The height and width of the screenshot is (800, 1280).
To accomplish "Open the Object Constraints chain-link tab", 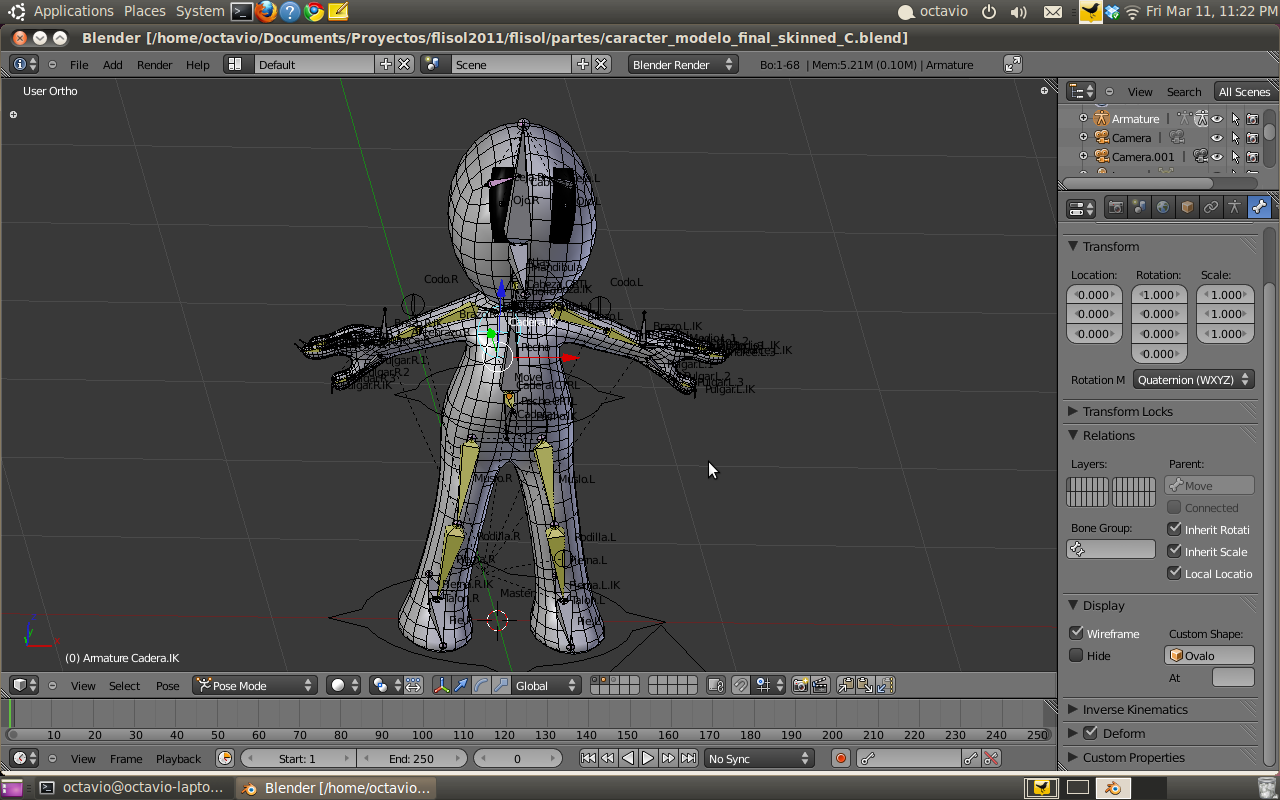I will tap(1211, 208).
